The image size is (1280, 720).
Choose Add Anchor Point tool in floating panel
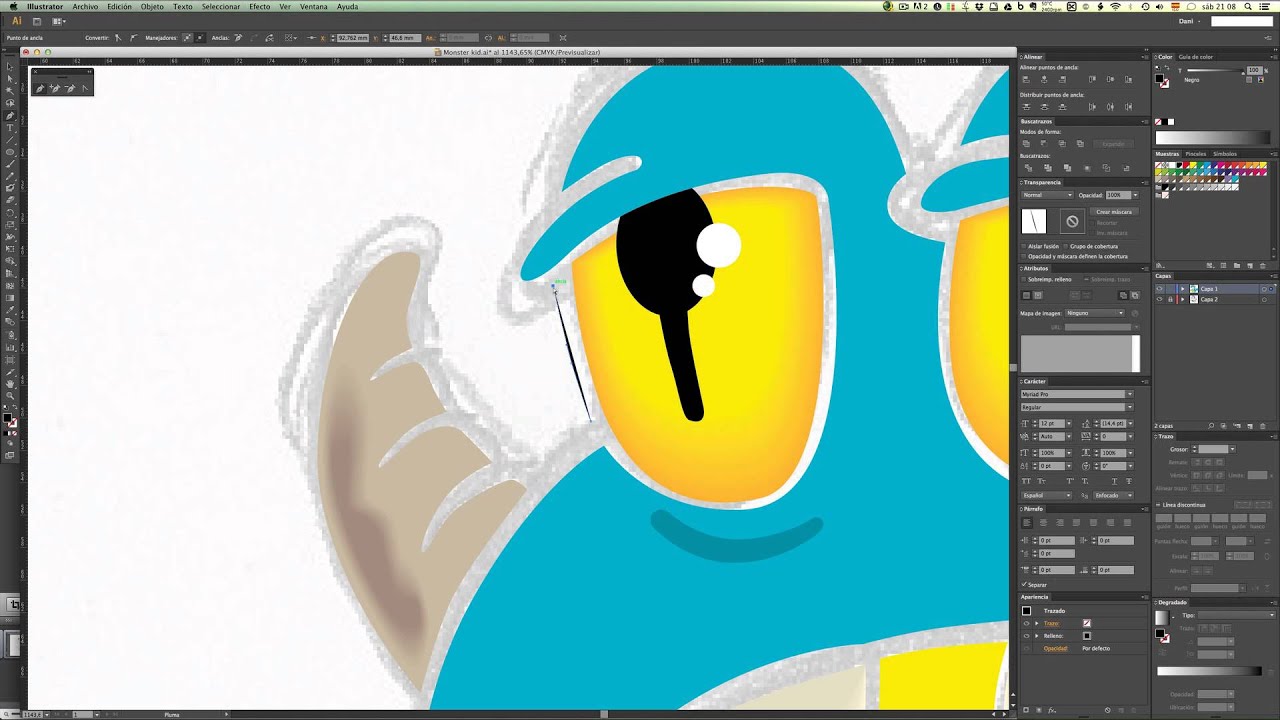pos(55,88)
